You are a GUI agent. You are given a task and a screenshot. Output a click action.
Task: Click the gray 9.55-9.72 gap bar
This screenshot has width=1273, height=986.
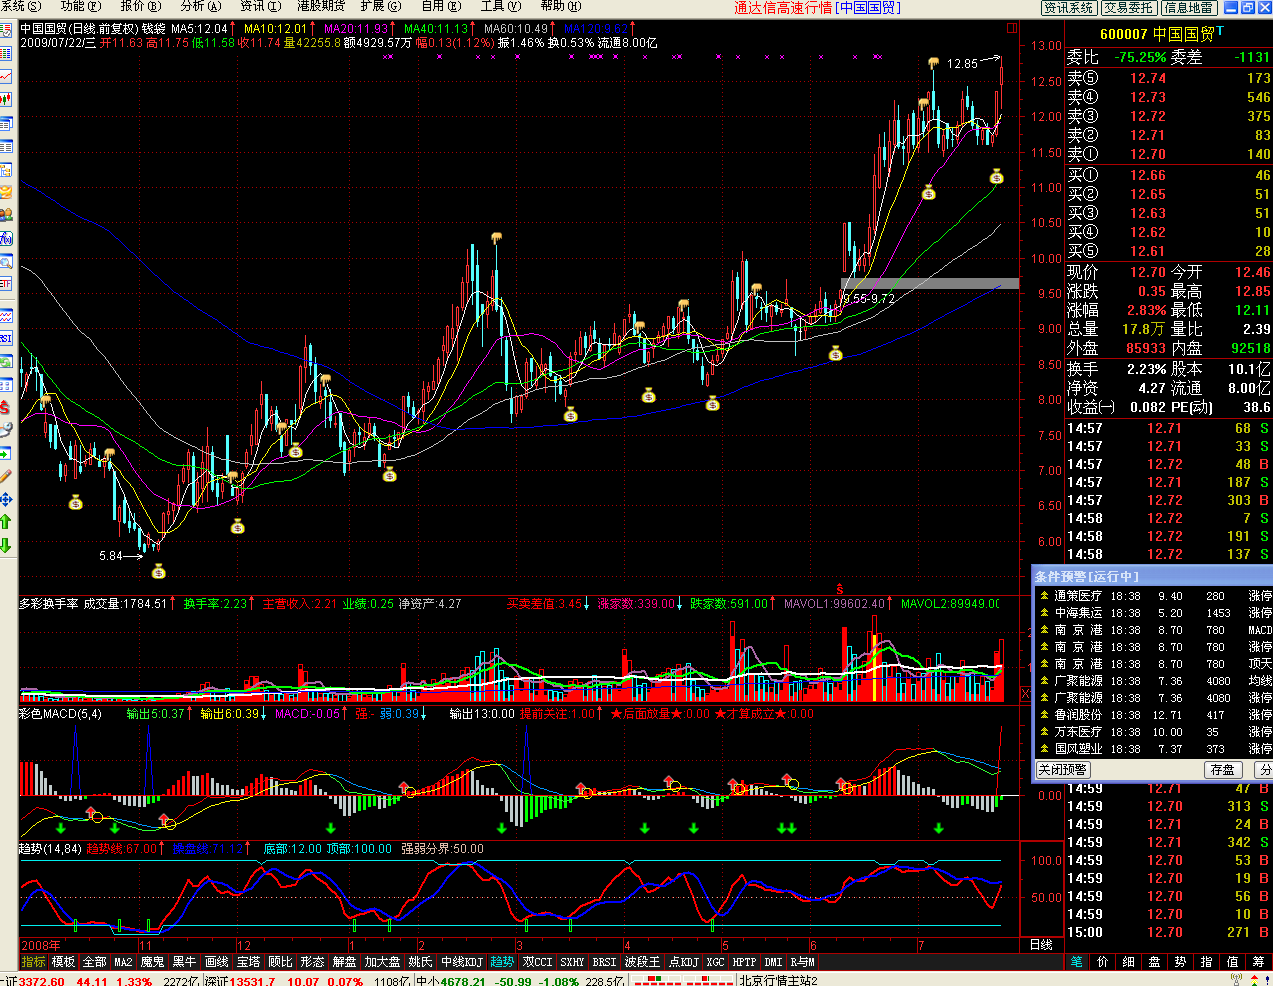[x=930, y=284]
